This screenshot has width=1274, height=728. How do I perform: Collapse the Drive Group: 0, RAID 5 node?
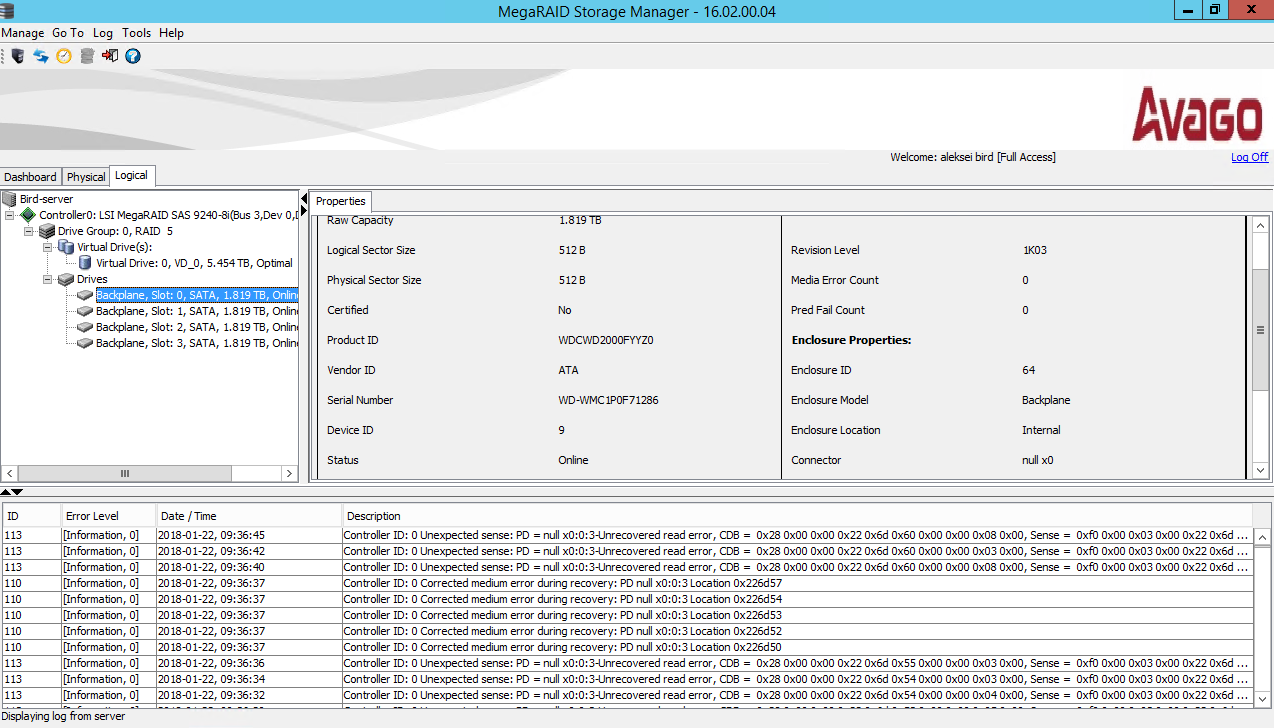(x=29, y=231)
